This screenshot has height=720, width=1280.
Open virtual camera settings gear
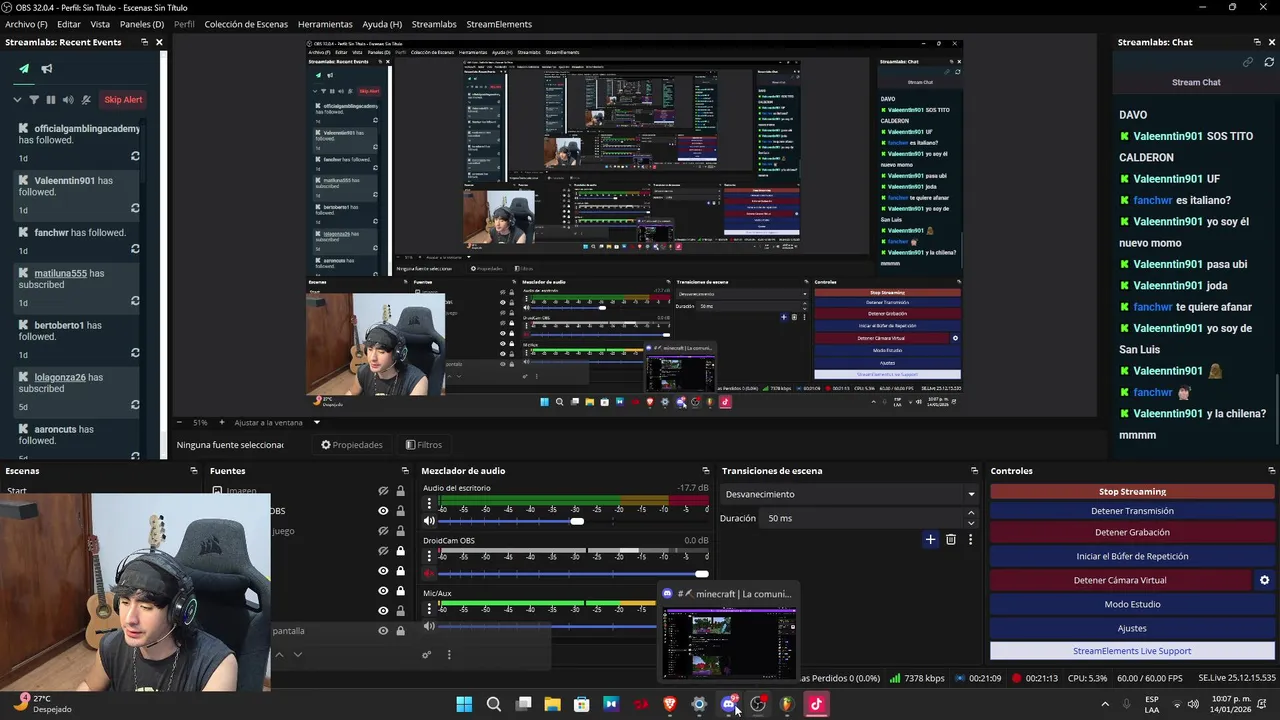pyautogui.click(x=1264, y=580)
